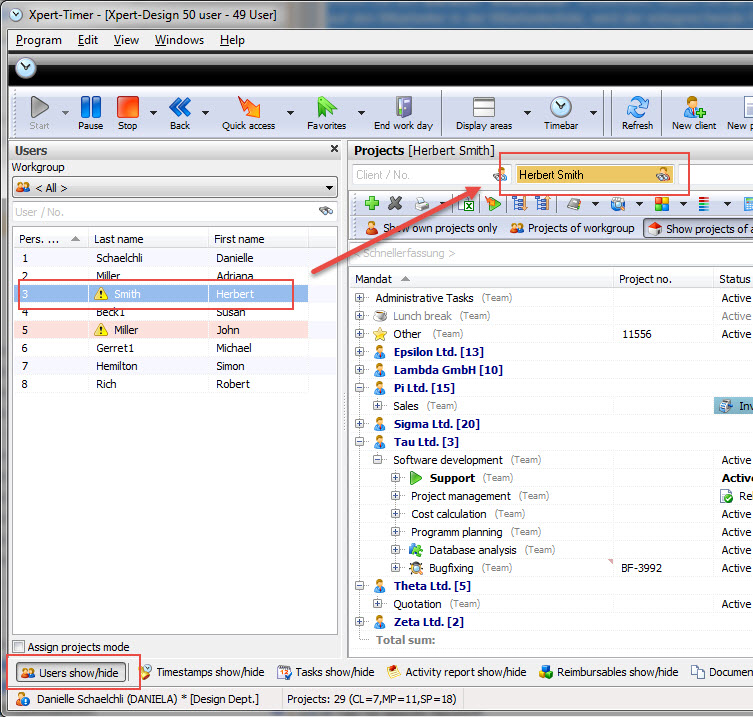
Task: Click the Back toolbar icon
Action: point(180,108)
